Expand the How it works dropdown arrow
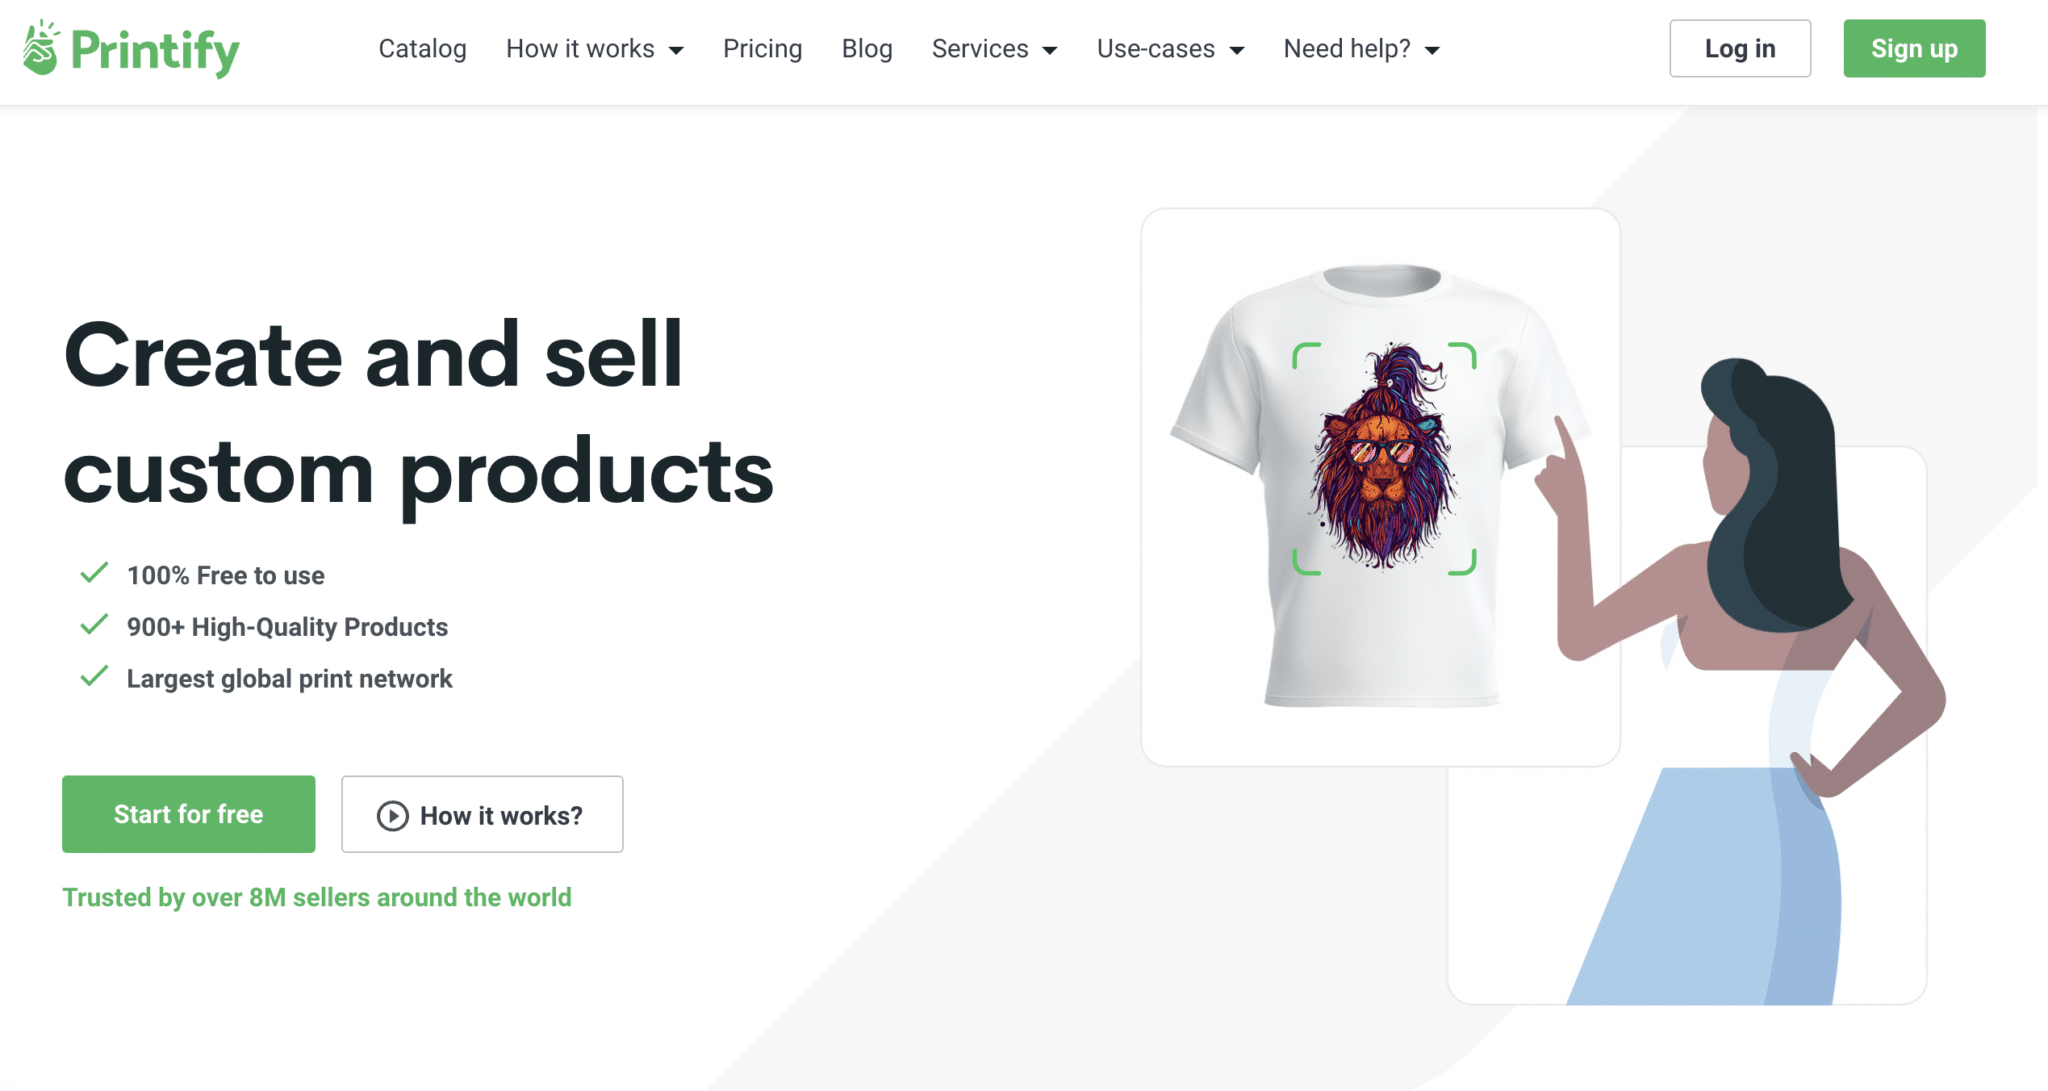 click(x=676, y=50)
